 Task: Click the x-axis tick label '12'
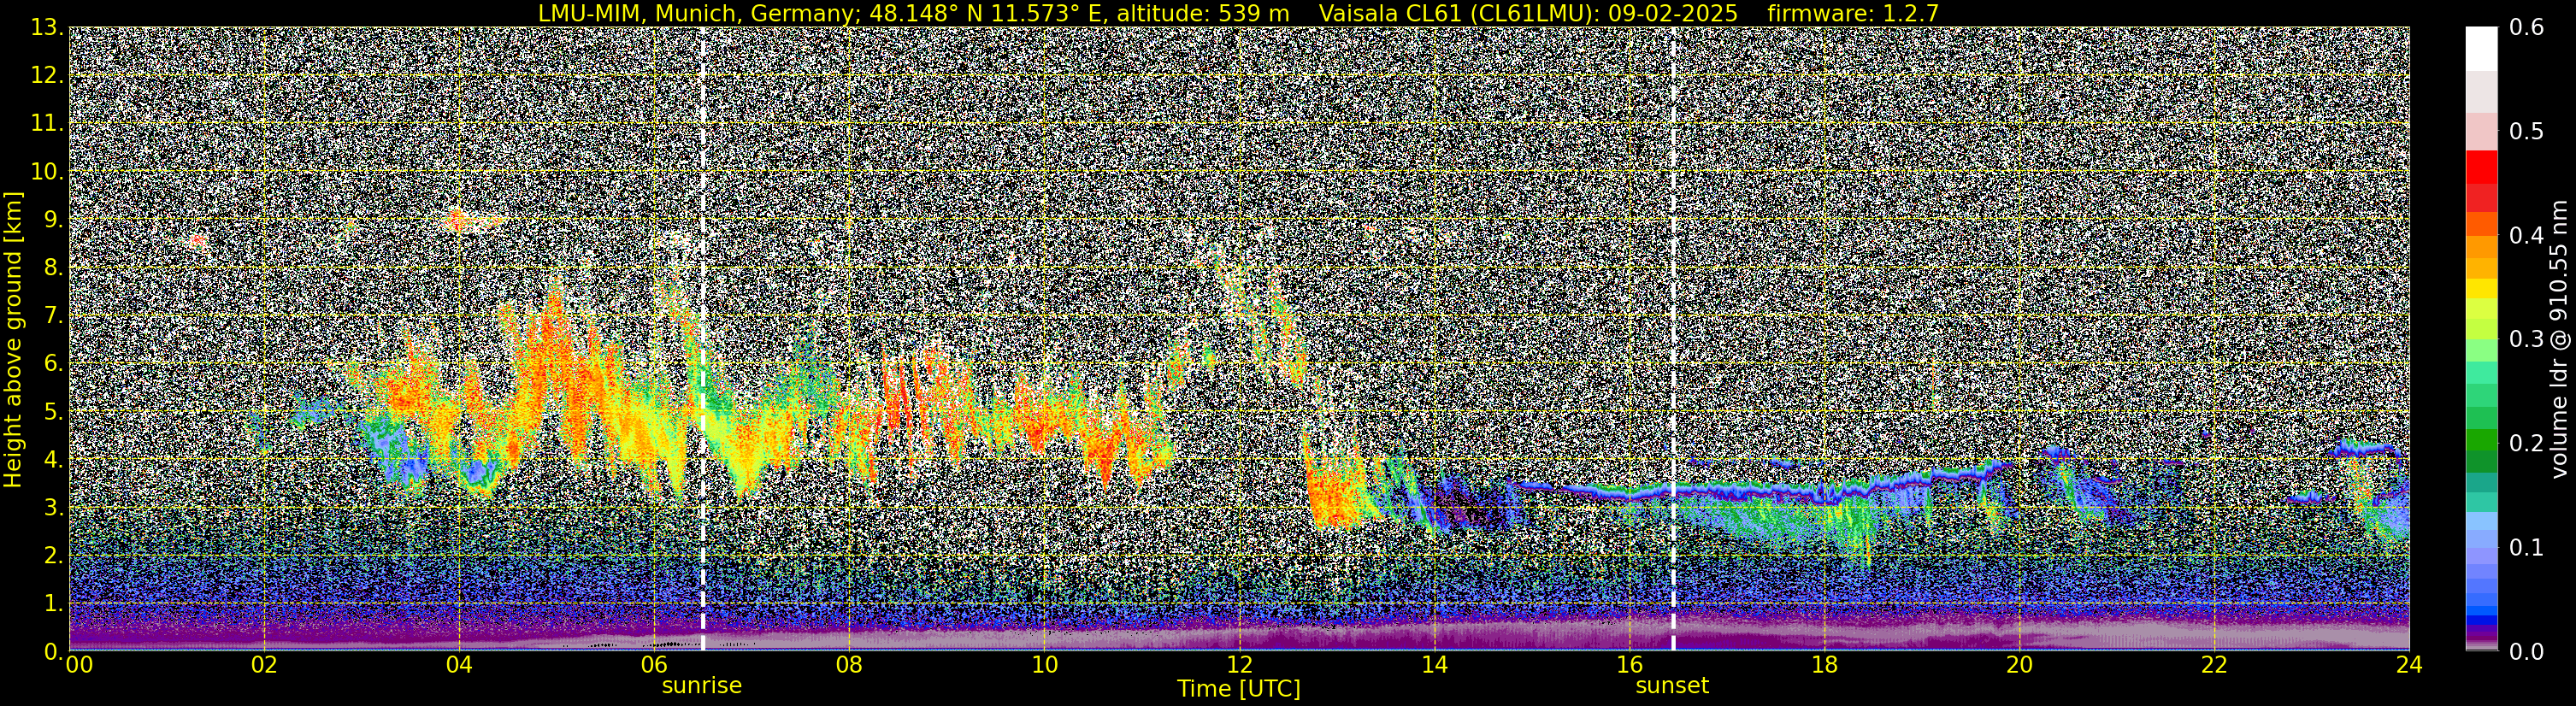click(x=1239, y=665)
